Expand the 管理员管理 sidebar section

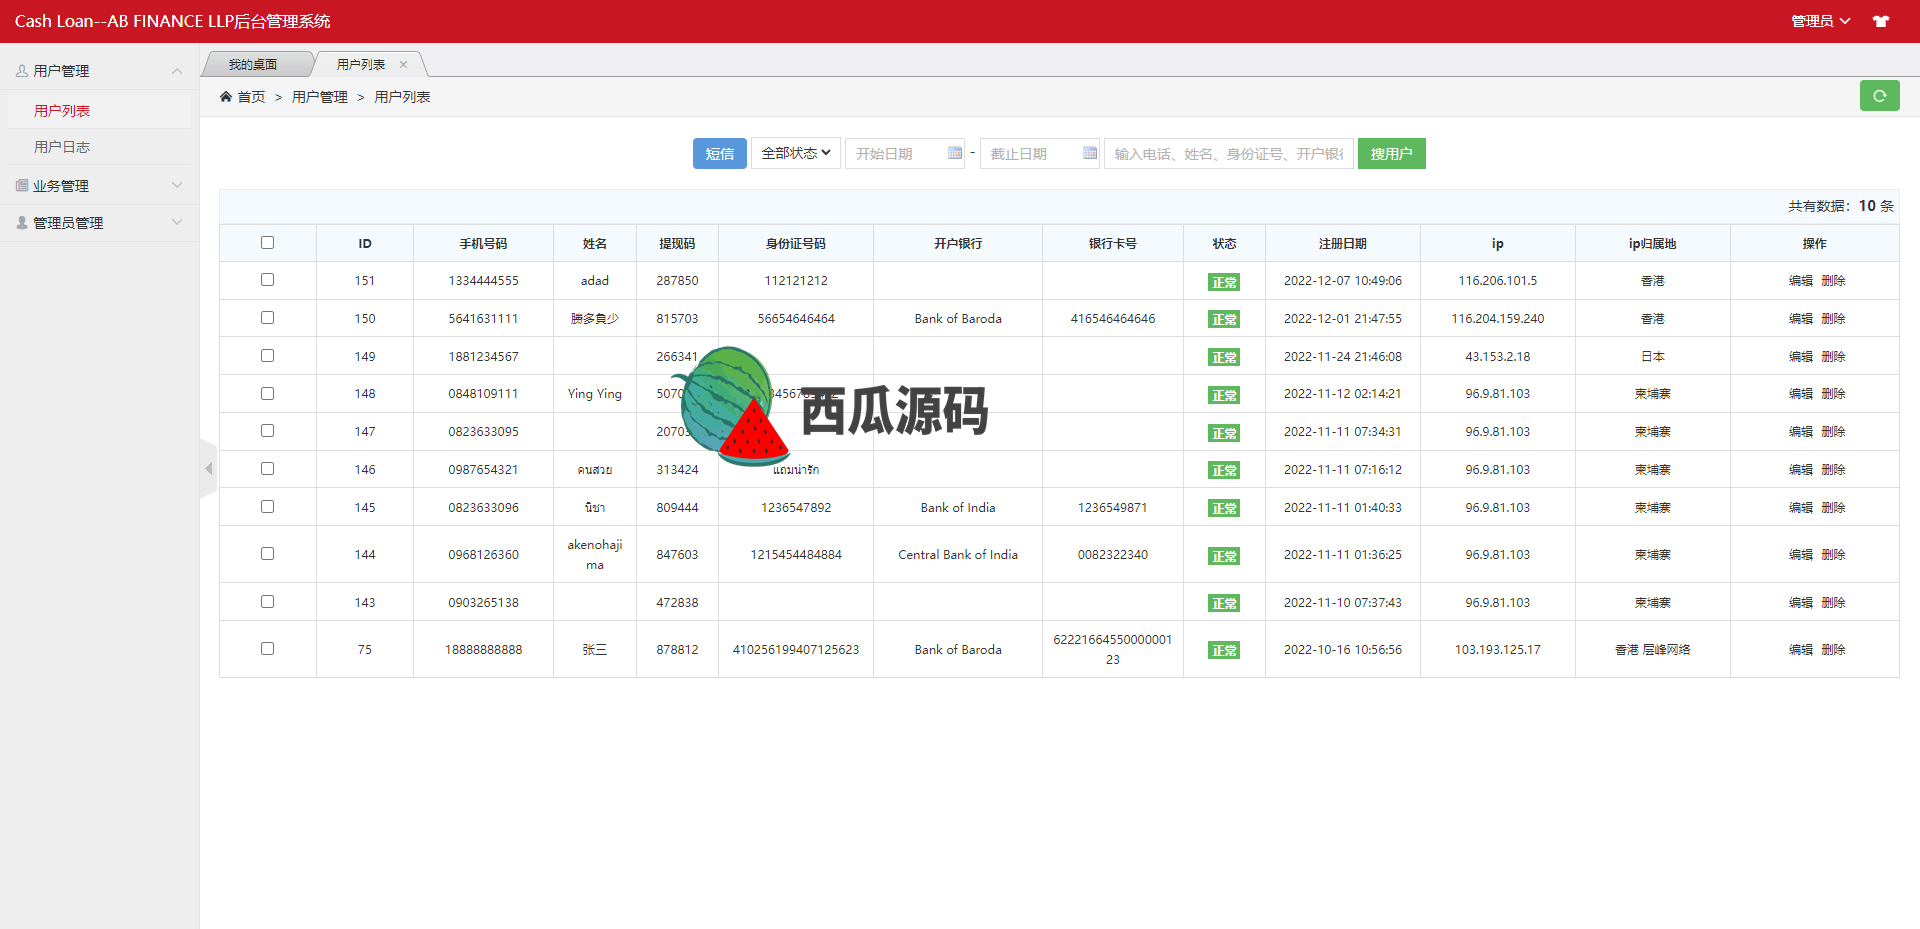point(100,222)
